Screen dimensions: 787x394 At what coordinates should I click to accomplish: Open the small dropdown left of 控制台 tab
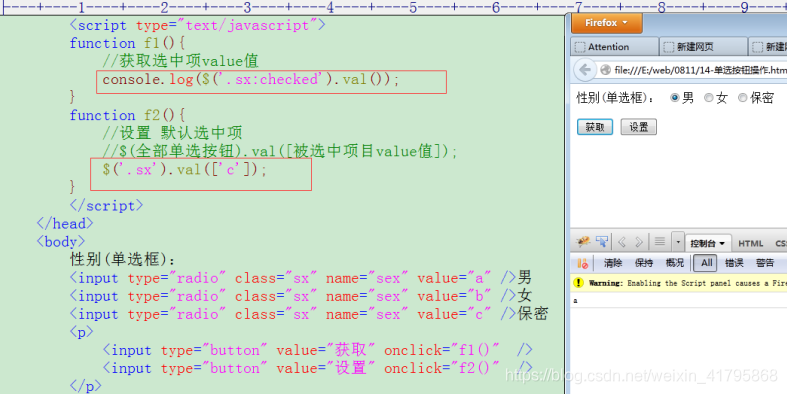pos(678,242)
